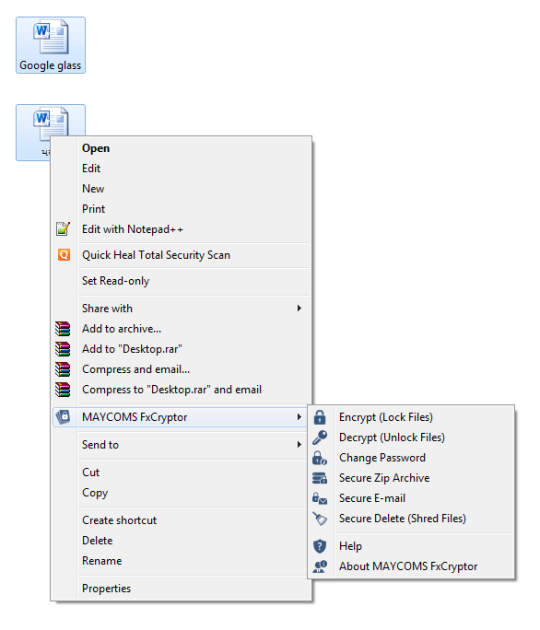Image resolution: width=540 pixels, height=630 pixels.
Task: Click WinRAR icon beside Add to archive
Action: (63, 329)
